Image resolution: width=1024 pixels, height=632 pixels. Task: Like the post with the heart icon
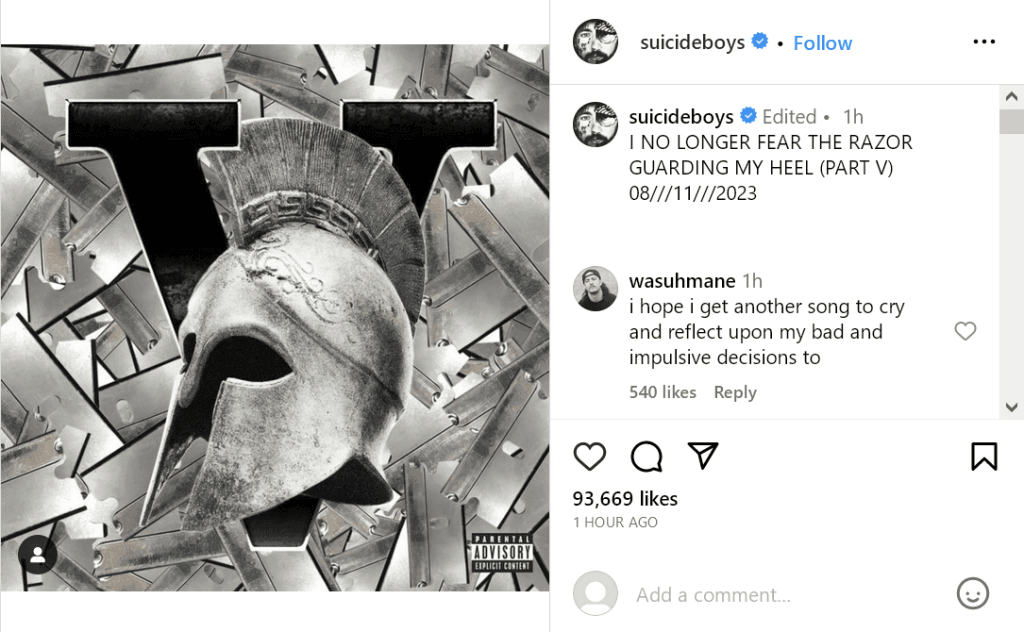[x=590, y=456]
